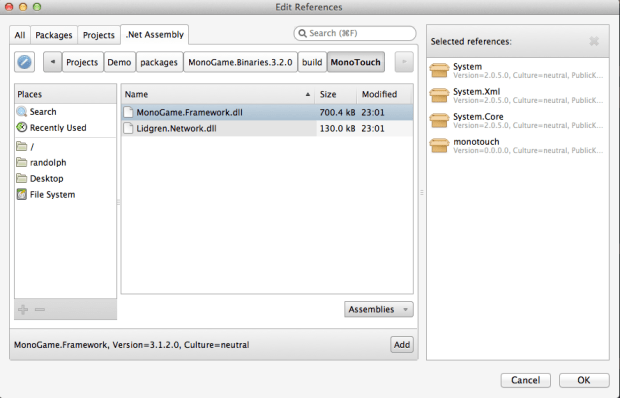620x398 pixels.
Task: Click the 700.4 kB size cell
Action: point(337,112)
